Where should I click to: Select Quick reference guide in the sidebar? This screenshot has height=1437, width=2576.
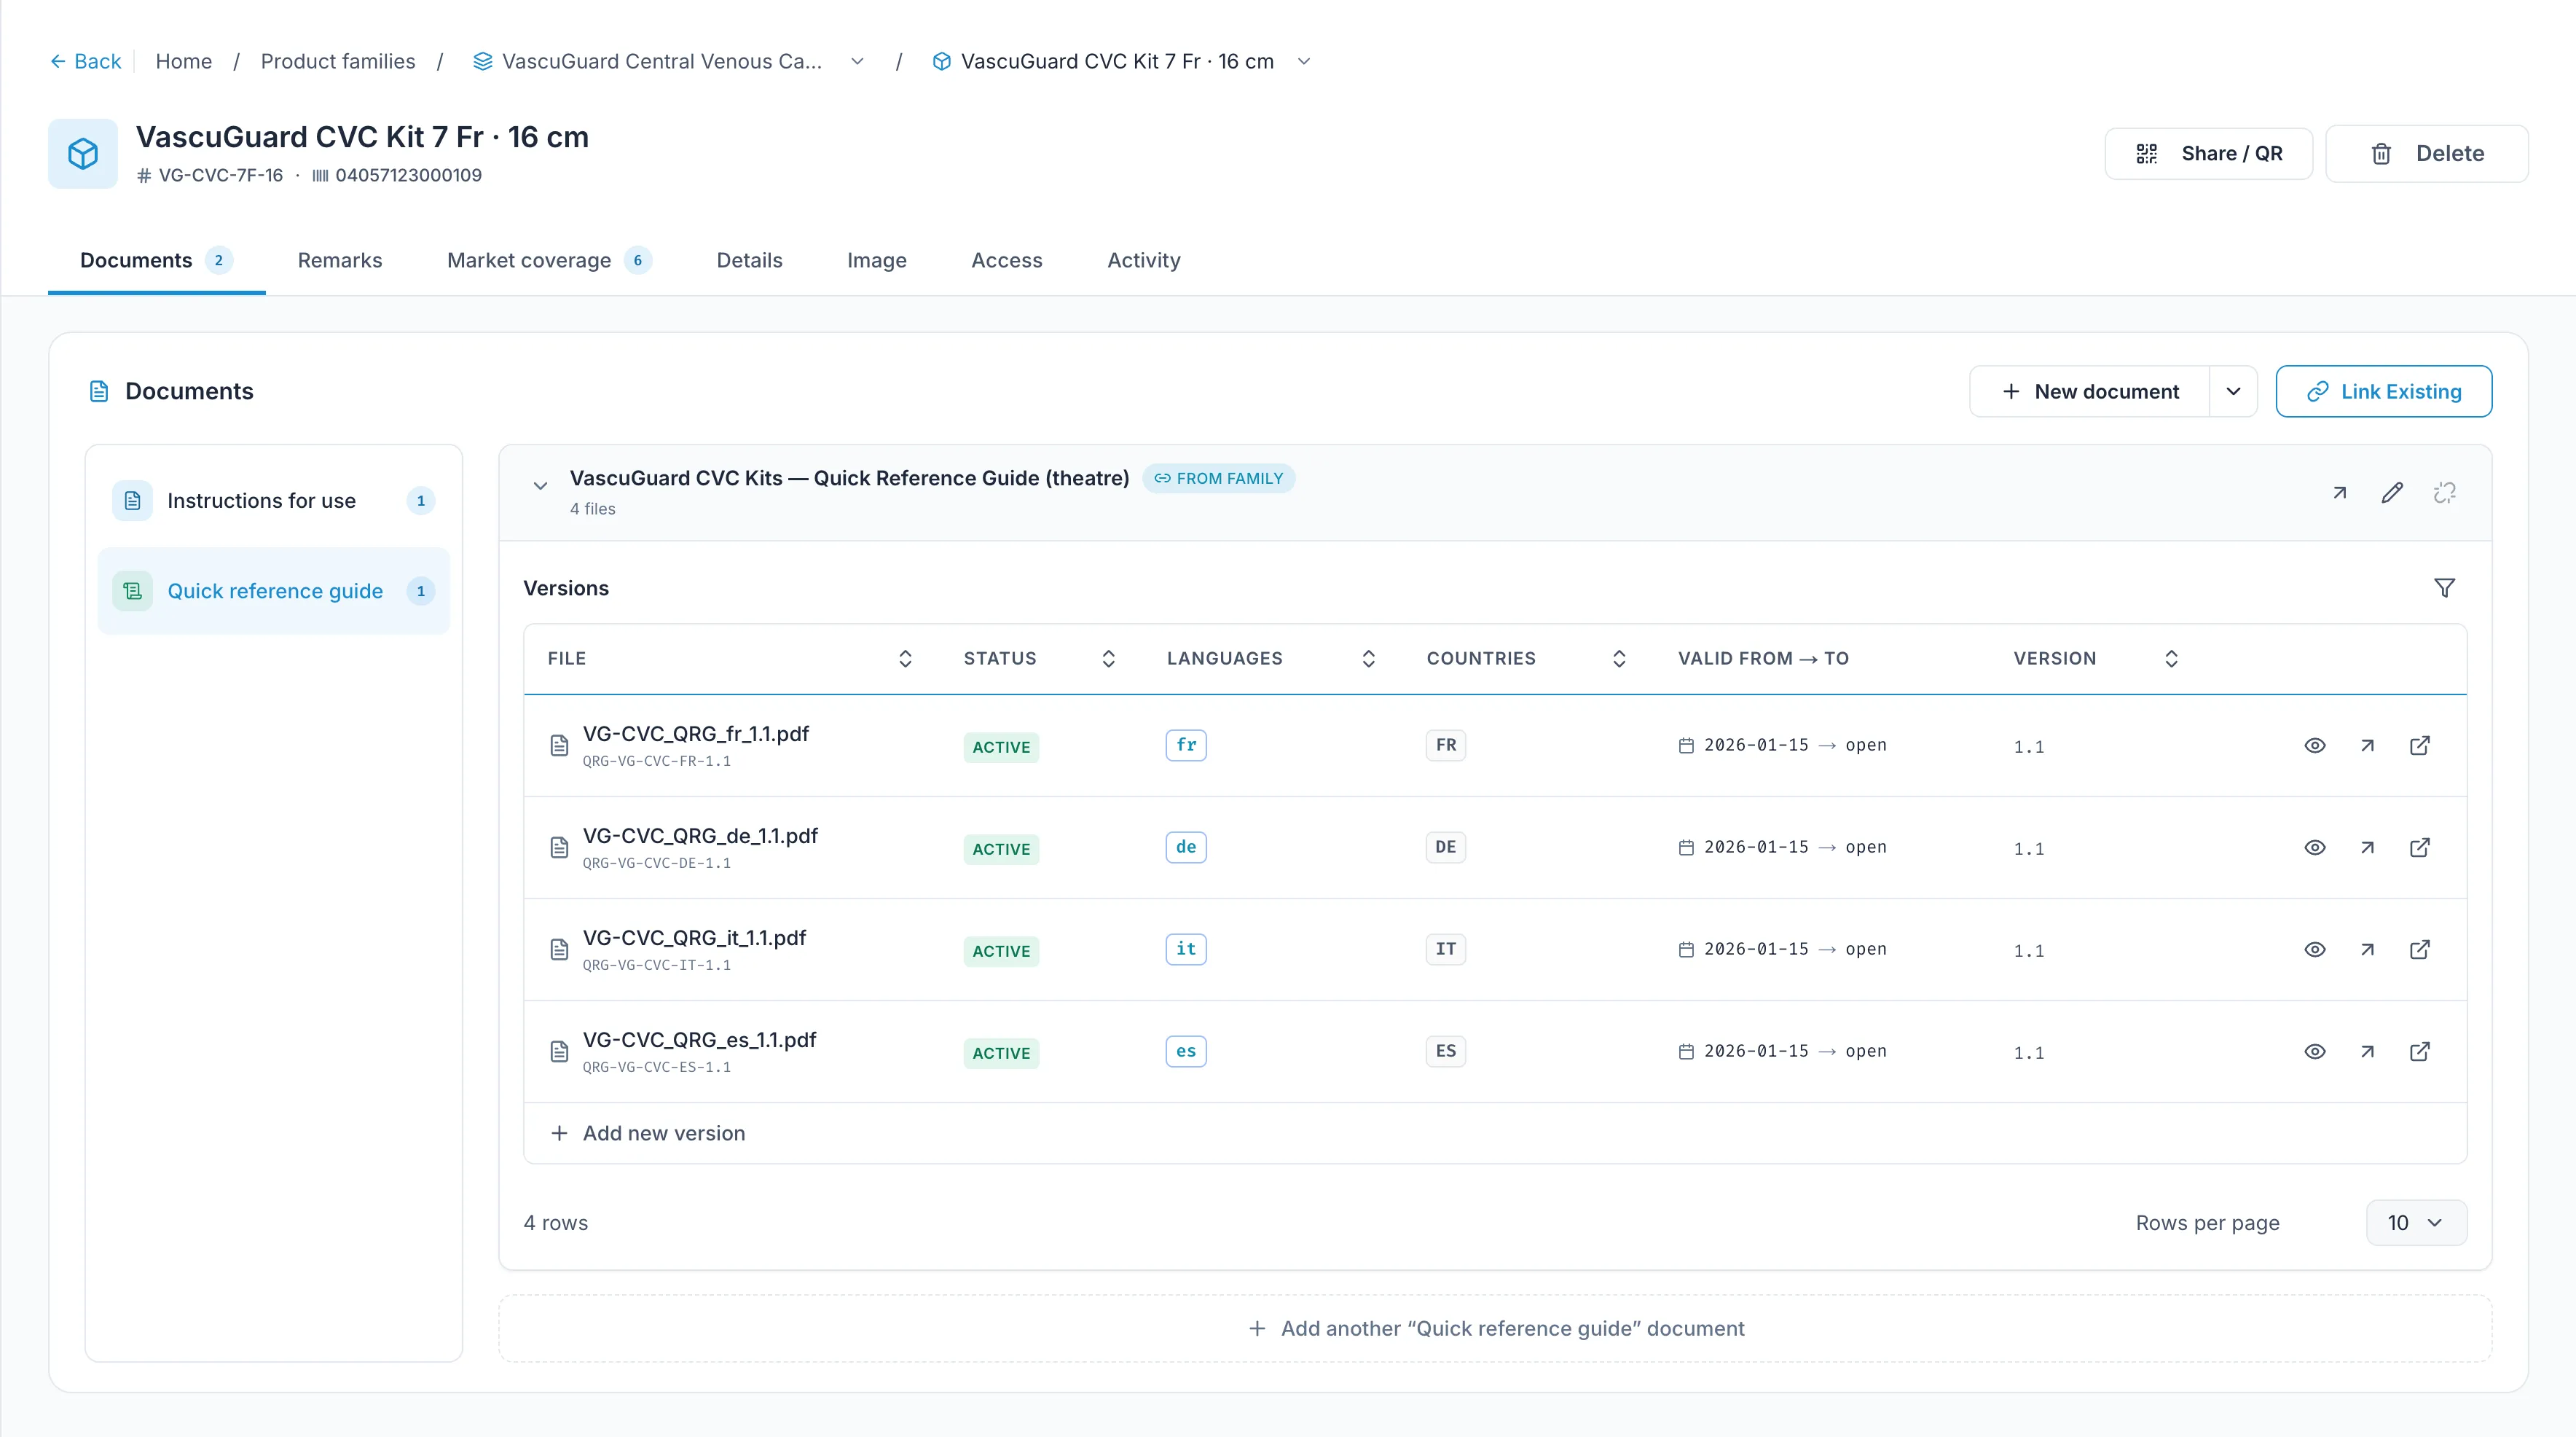[274, 591]
